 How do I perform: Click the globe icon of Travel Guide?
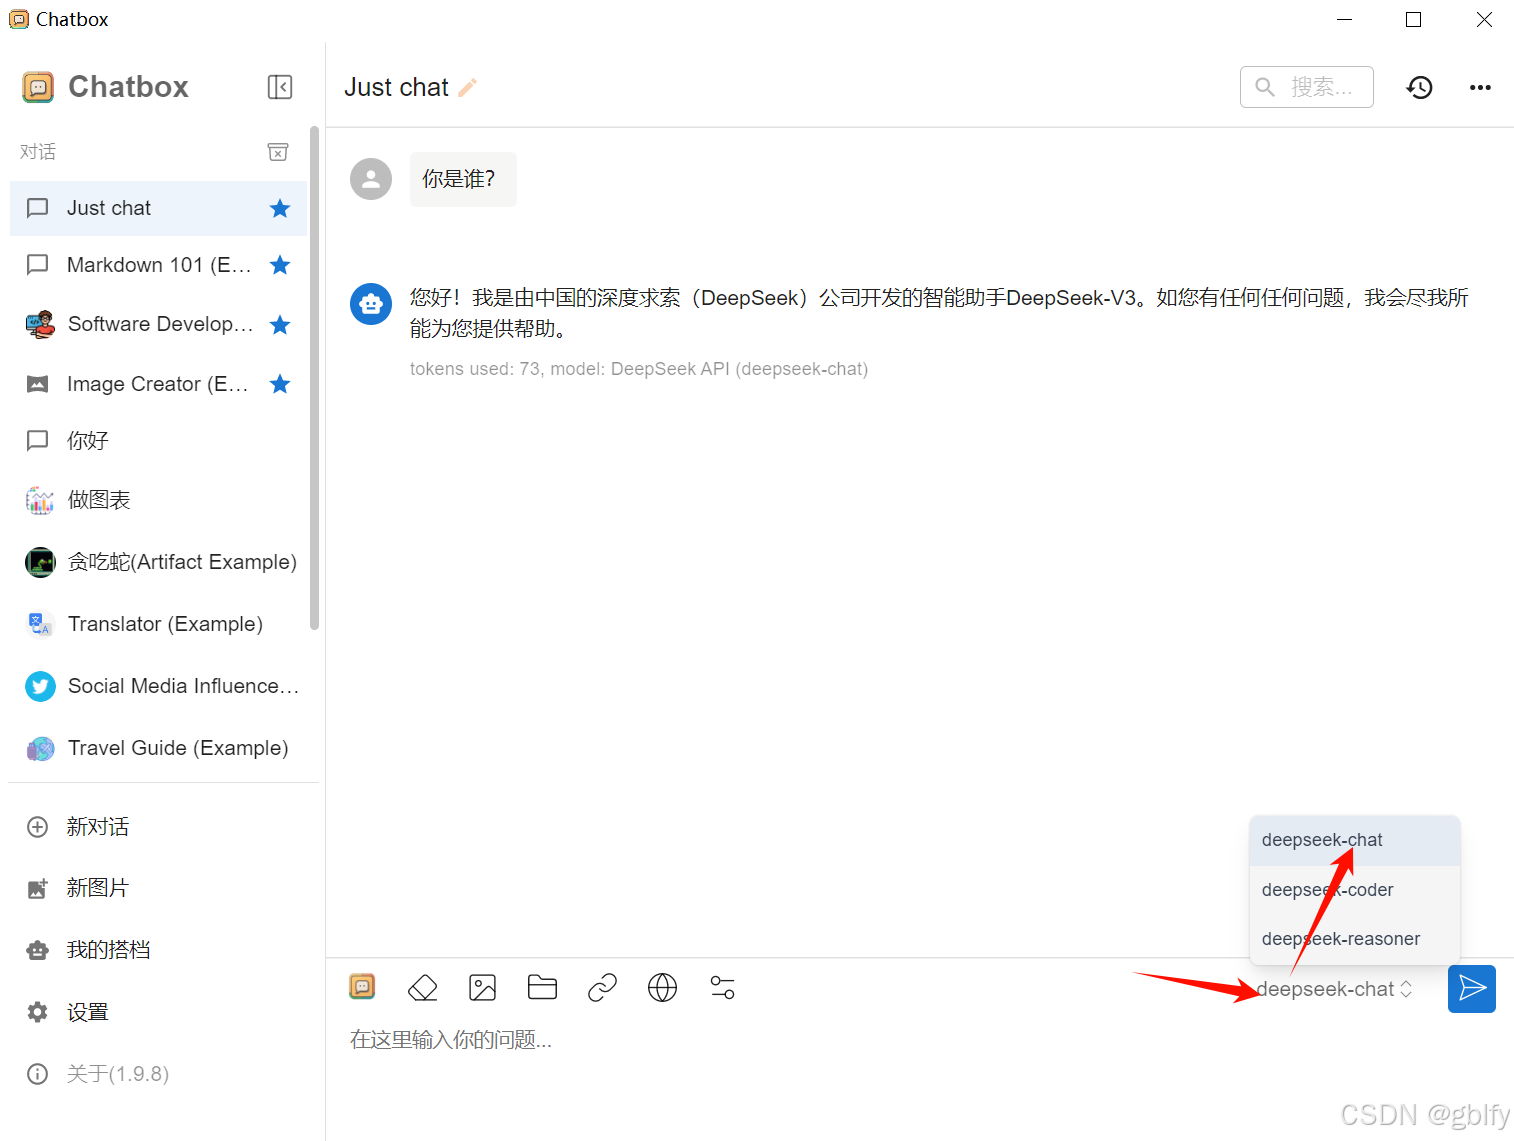pos(40,748)
